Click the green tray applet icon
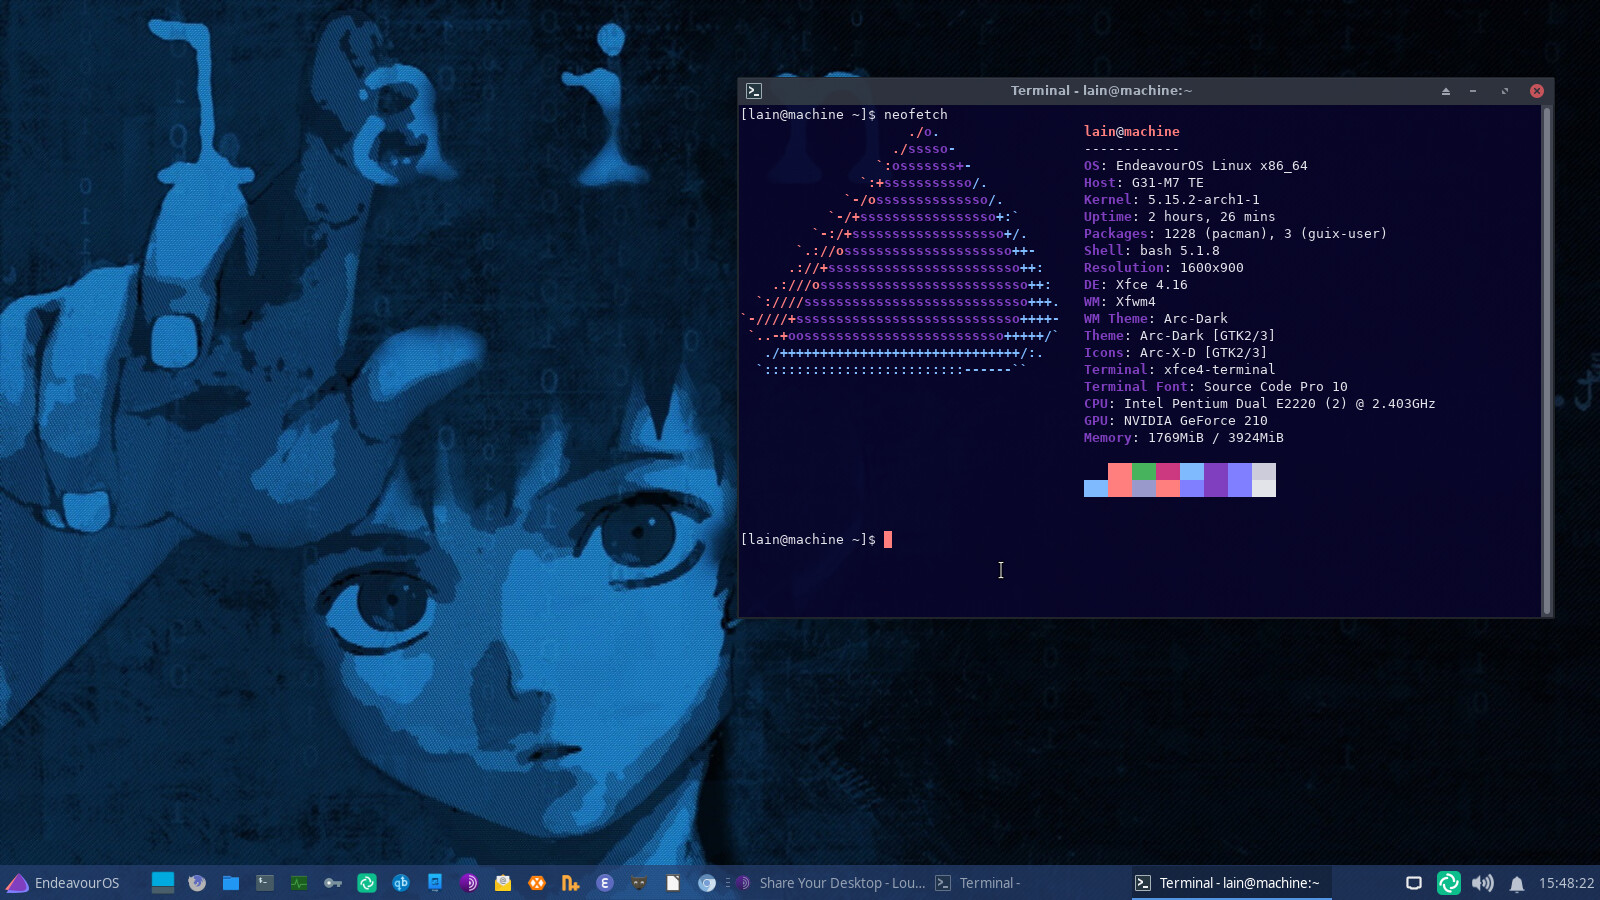The width and height of the screenshot is (1600, 900). [x=1448, y=883]
